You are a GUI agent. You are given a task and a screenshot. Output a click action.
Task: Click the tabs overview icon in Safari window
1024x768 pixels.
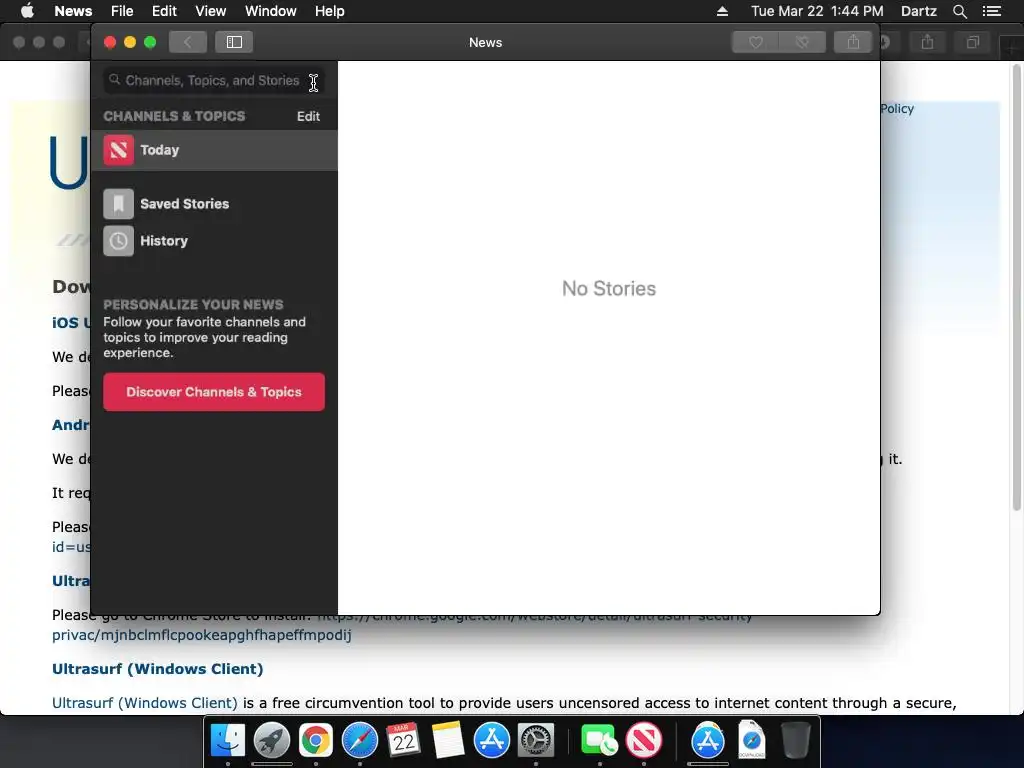(973, 42)
